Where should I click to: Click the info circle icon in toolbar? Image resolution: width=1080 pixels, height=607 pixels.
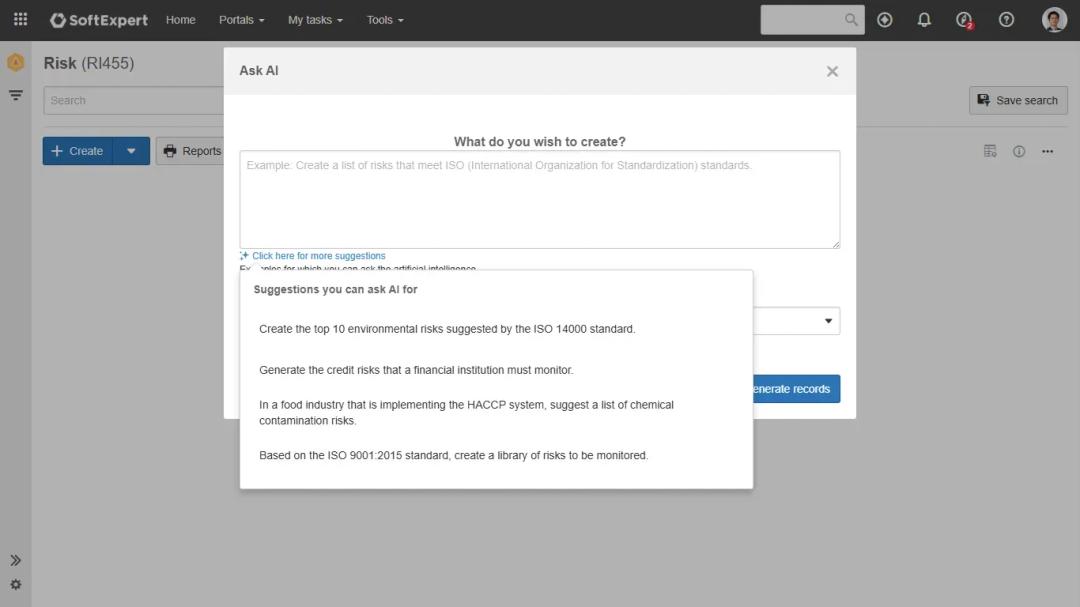pyautogui.click(x=1019, y=151)
